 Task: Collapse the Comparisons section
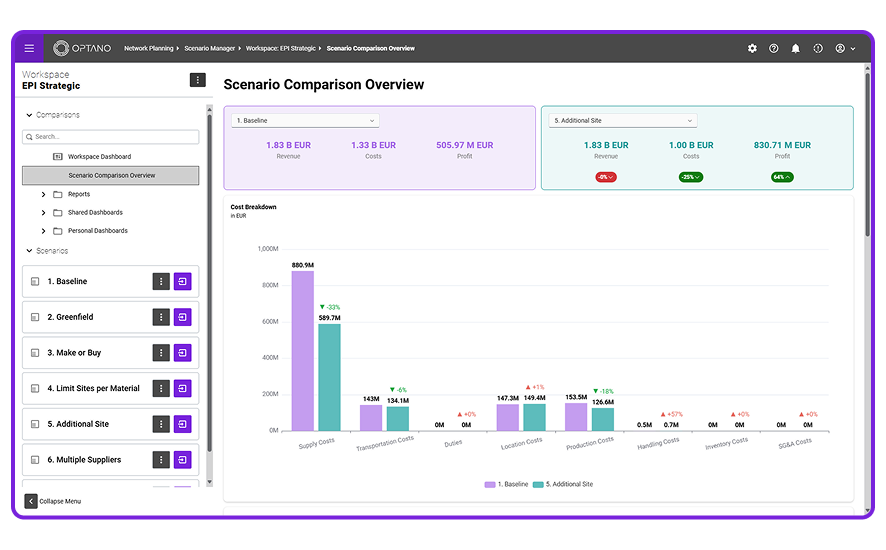tap(29, 115)
